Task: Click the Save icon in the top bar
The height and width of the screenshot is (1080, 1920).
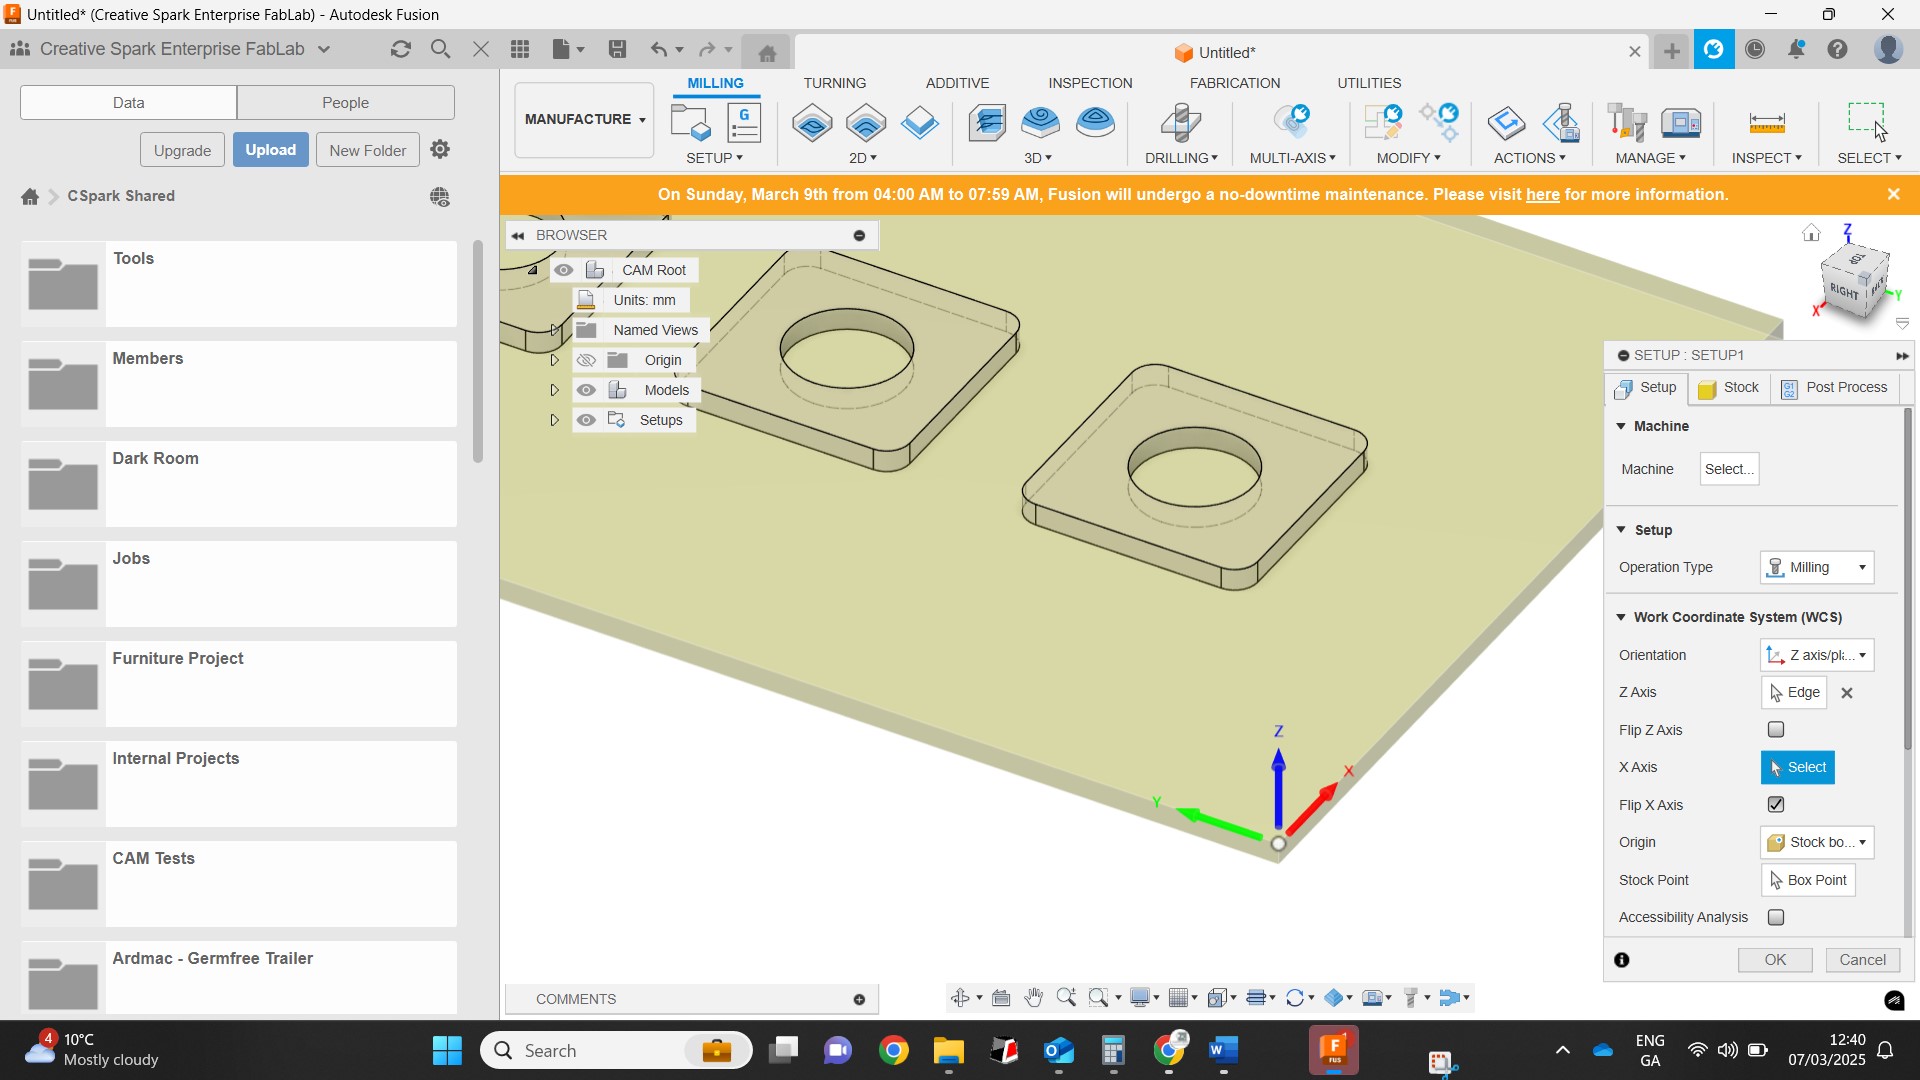Action: pos(617,49)
